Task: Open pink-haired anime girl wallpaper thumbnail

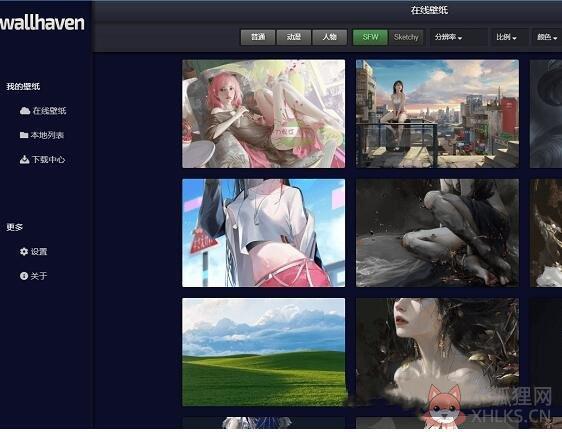Action: 263,114
